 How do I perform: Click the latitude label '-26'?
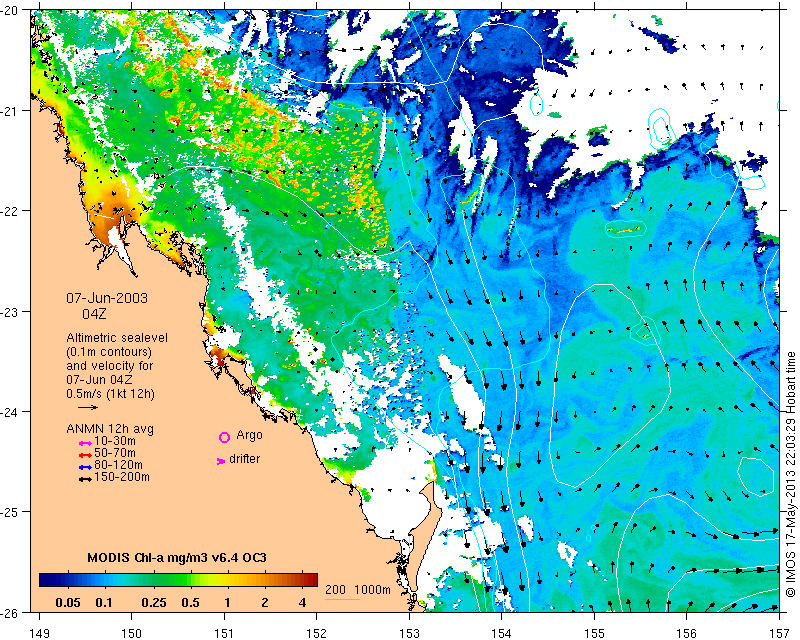(10, 612)
